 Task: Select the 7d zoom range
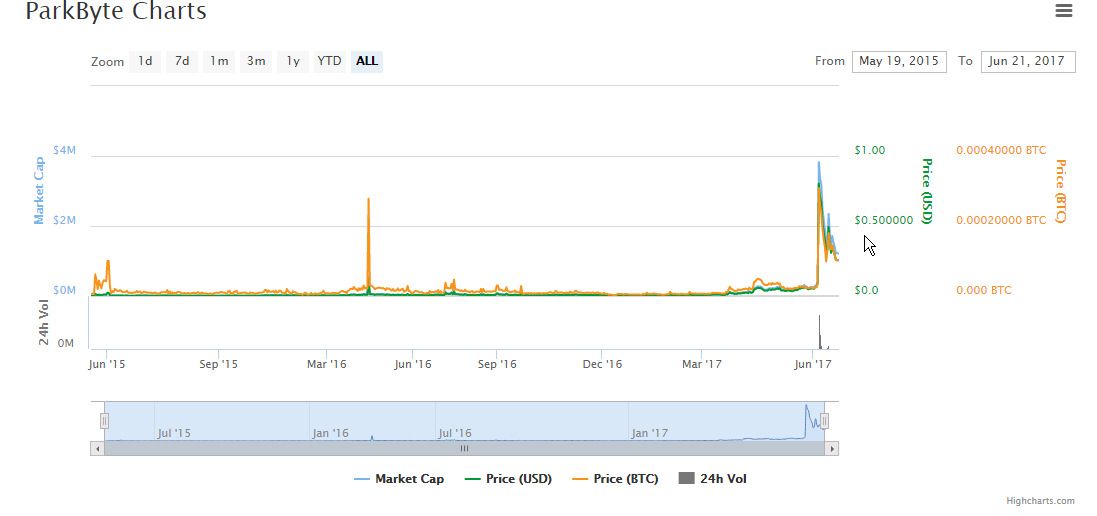[182, 62]
